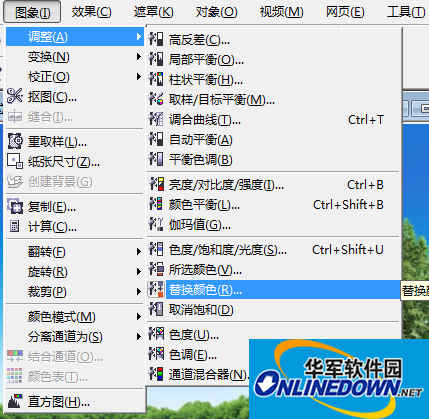
Task: Click the High Contrast icon (高反差)
Action: 156,39
